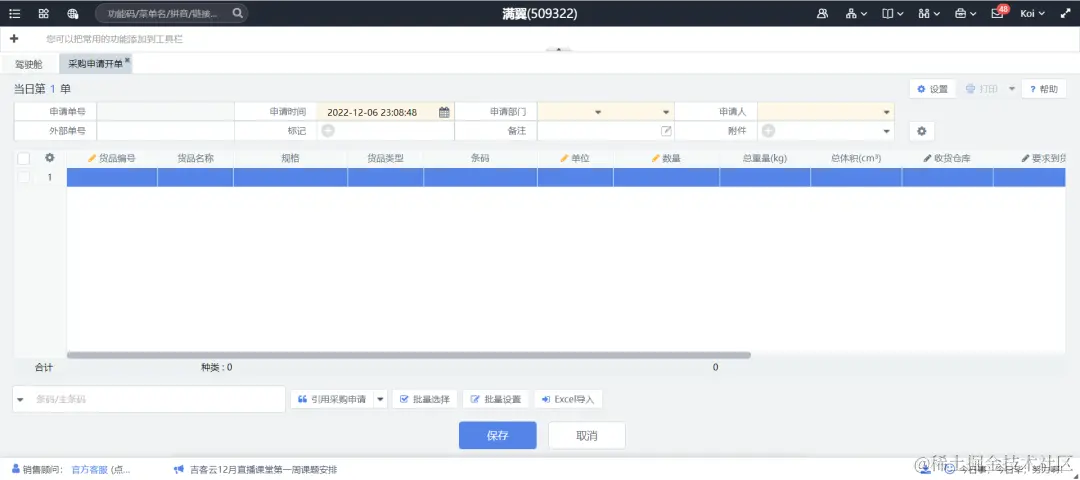Screen dimensions: 1080x480
Task: Expand the 附件 dropdown arrow
Action: click(x=887, y=131)
